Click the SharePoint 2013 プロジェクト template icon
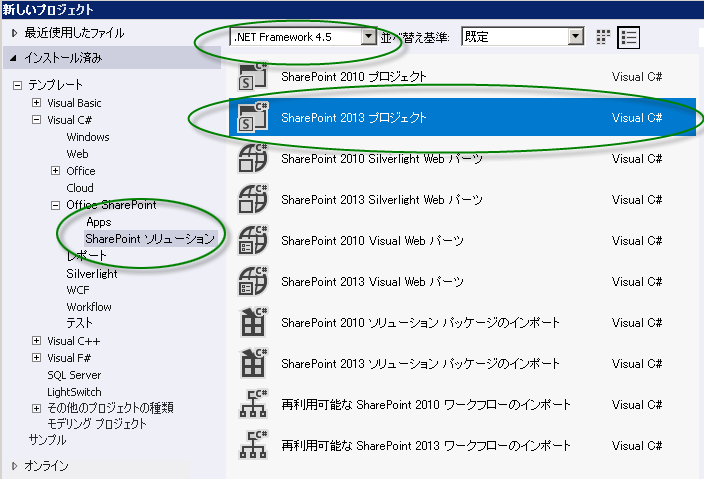 pos(253,117)
